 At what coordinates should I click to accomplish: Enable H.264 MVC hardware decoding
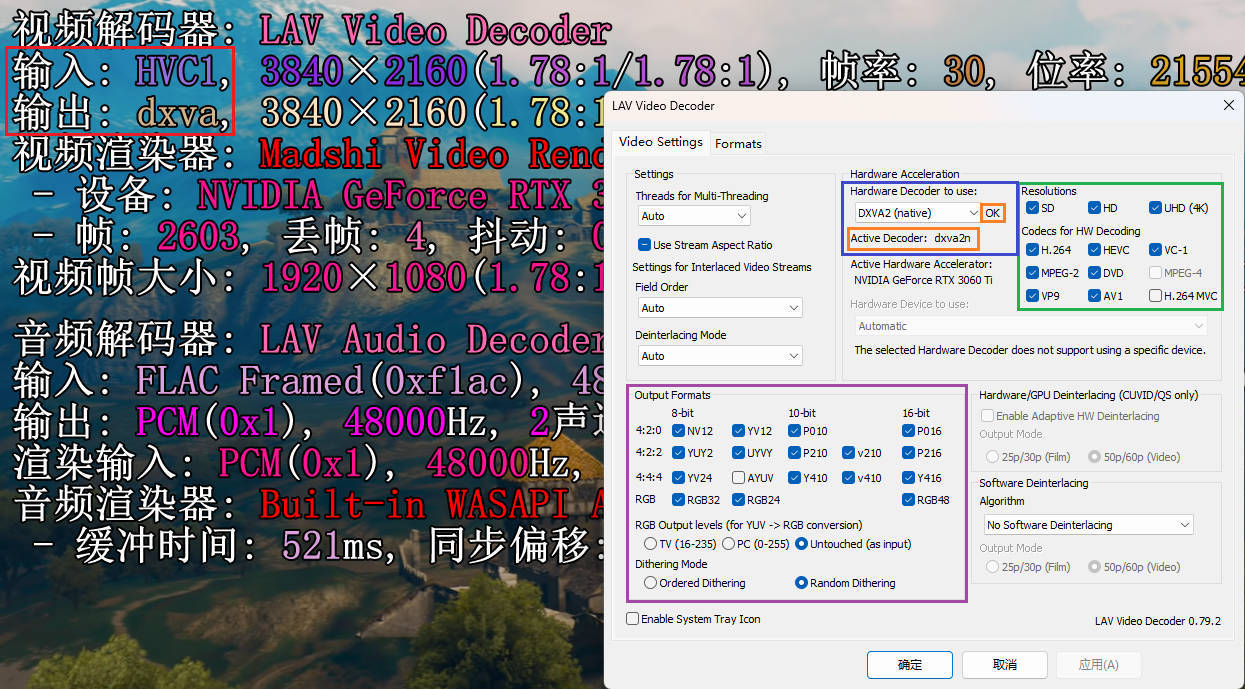(1155, 296)
